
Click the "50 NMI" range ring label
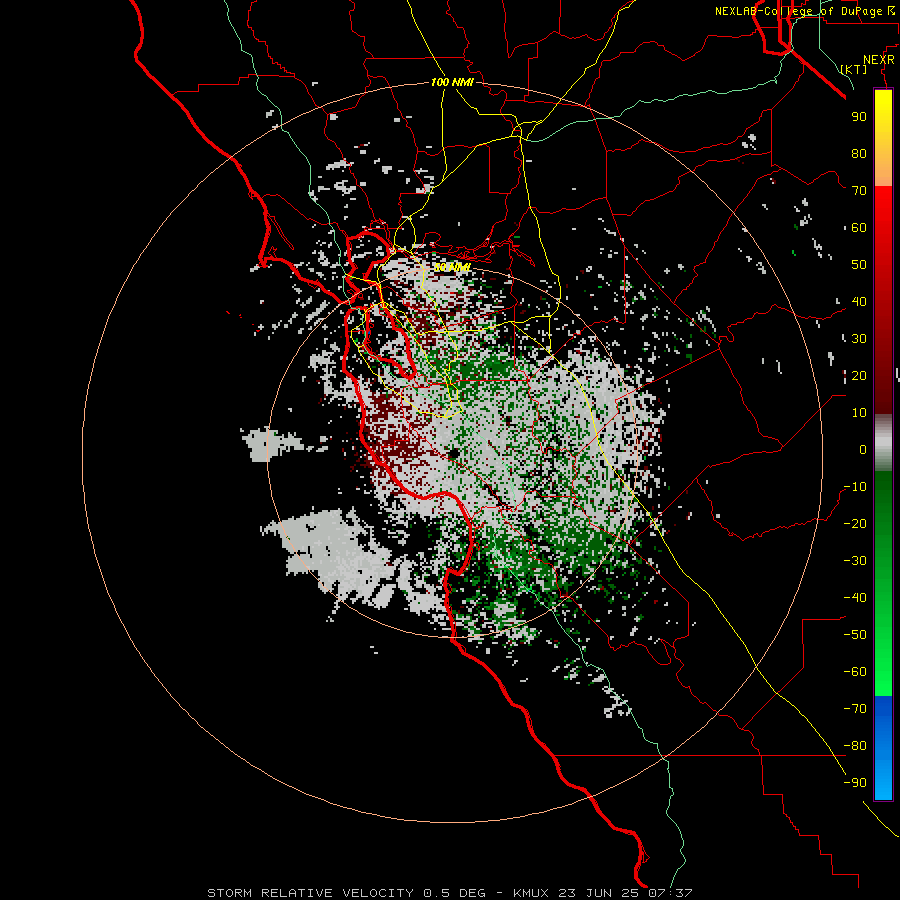[x=452, y=267]
